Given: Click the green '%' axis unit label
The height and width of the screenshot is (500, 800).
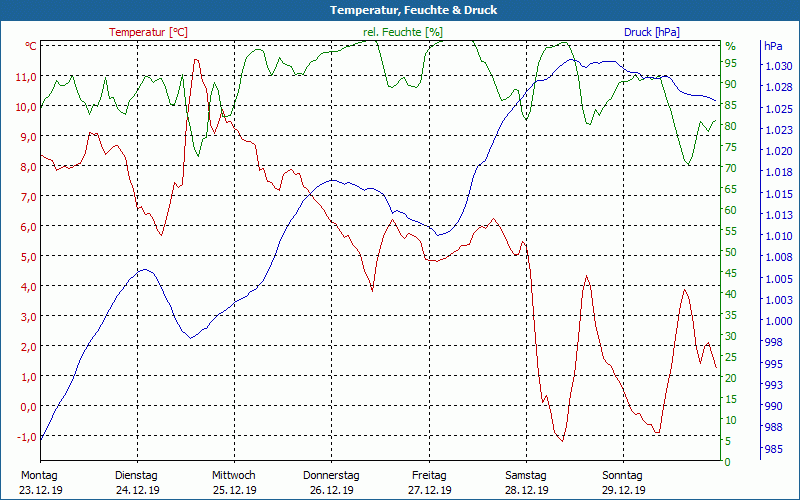Looking at the screenshot, I should click(x=731, y=46).
